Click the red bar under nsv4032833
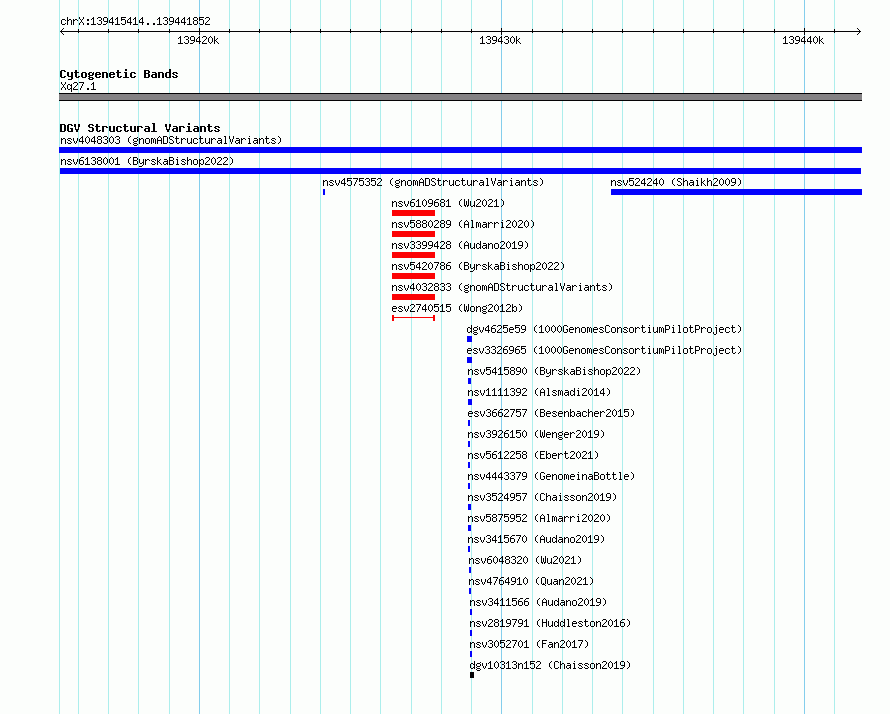 coord(413,297)
